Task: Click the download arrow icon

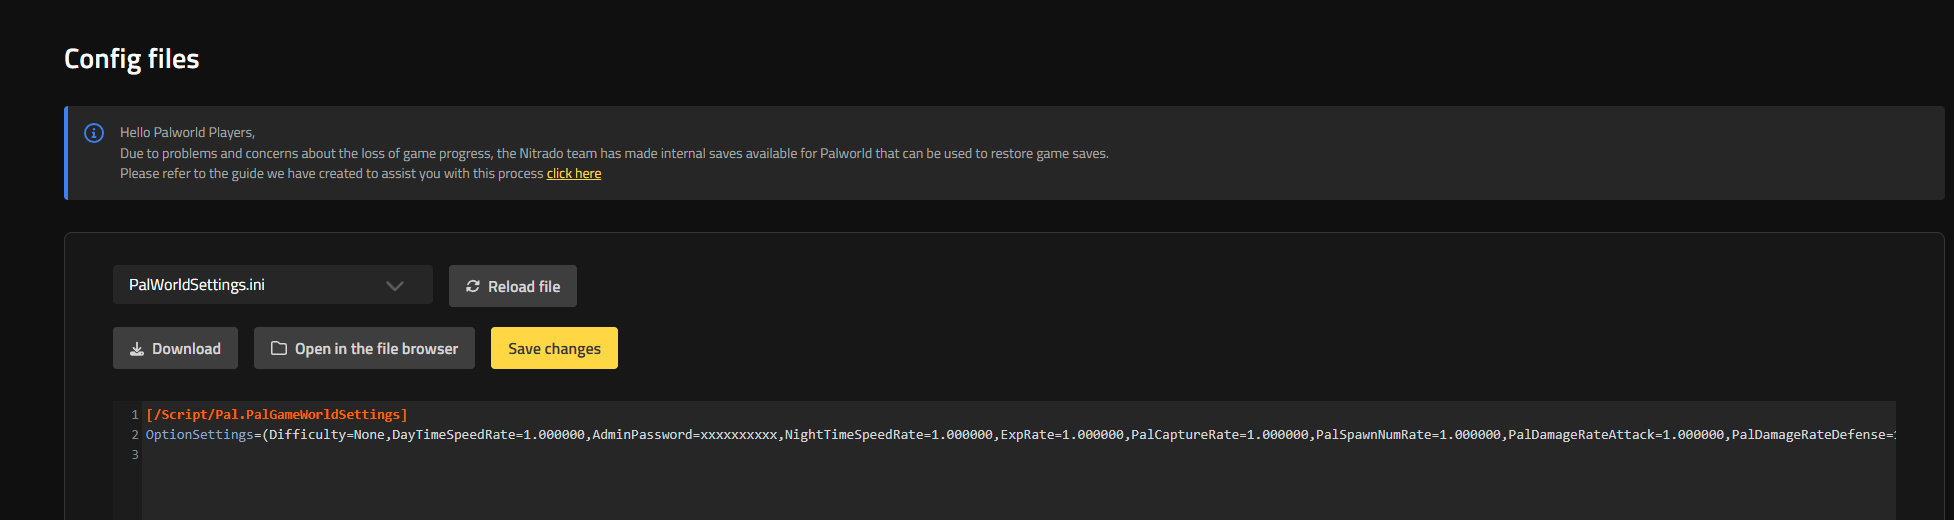Action: click(137, 349)
